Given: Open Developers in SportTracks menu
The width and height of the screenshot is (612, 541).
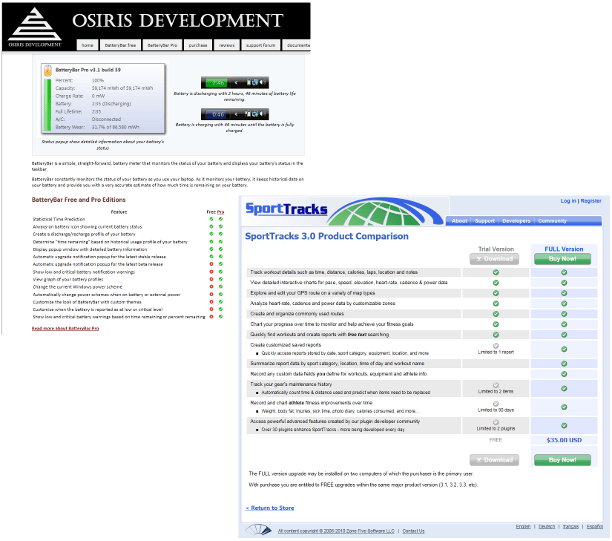Looking at the screenshot, I should (516, 221).
